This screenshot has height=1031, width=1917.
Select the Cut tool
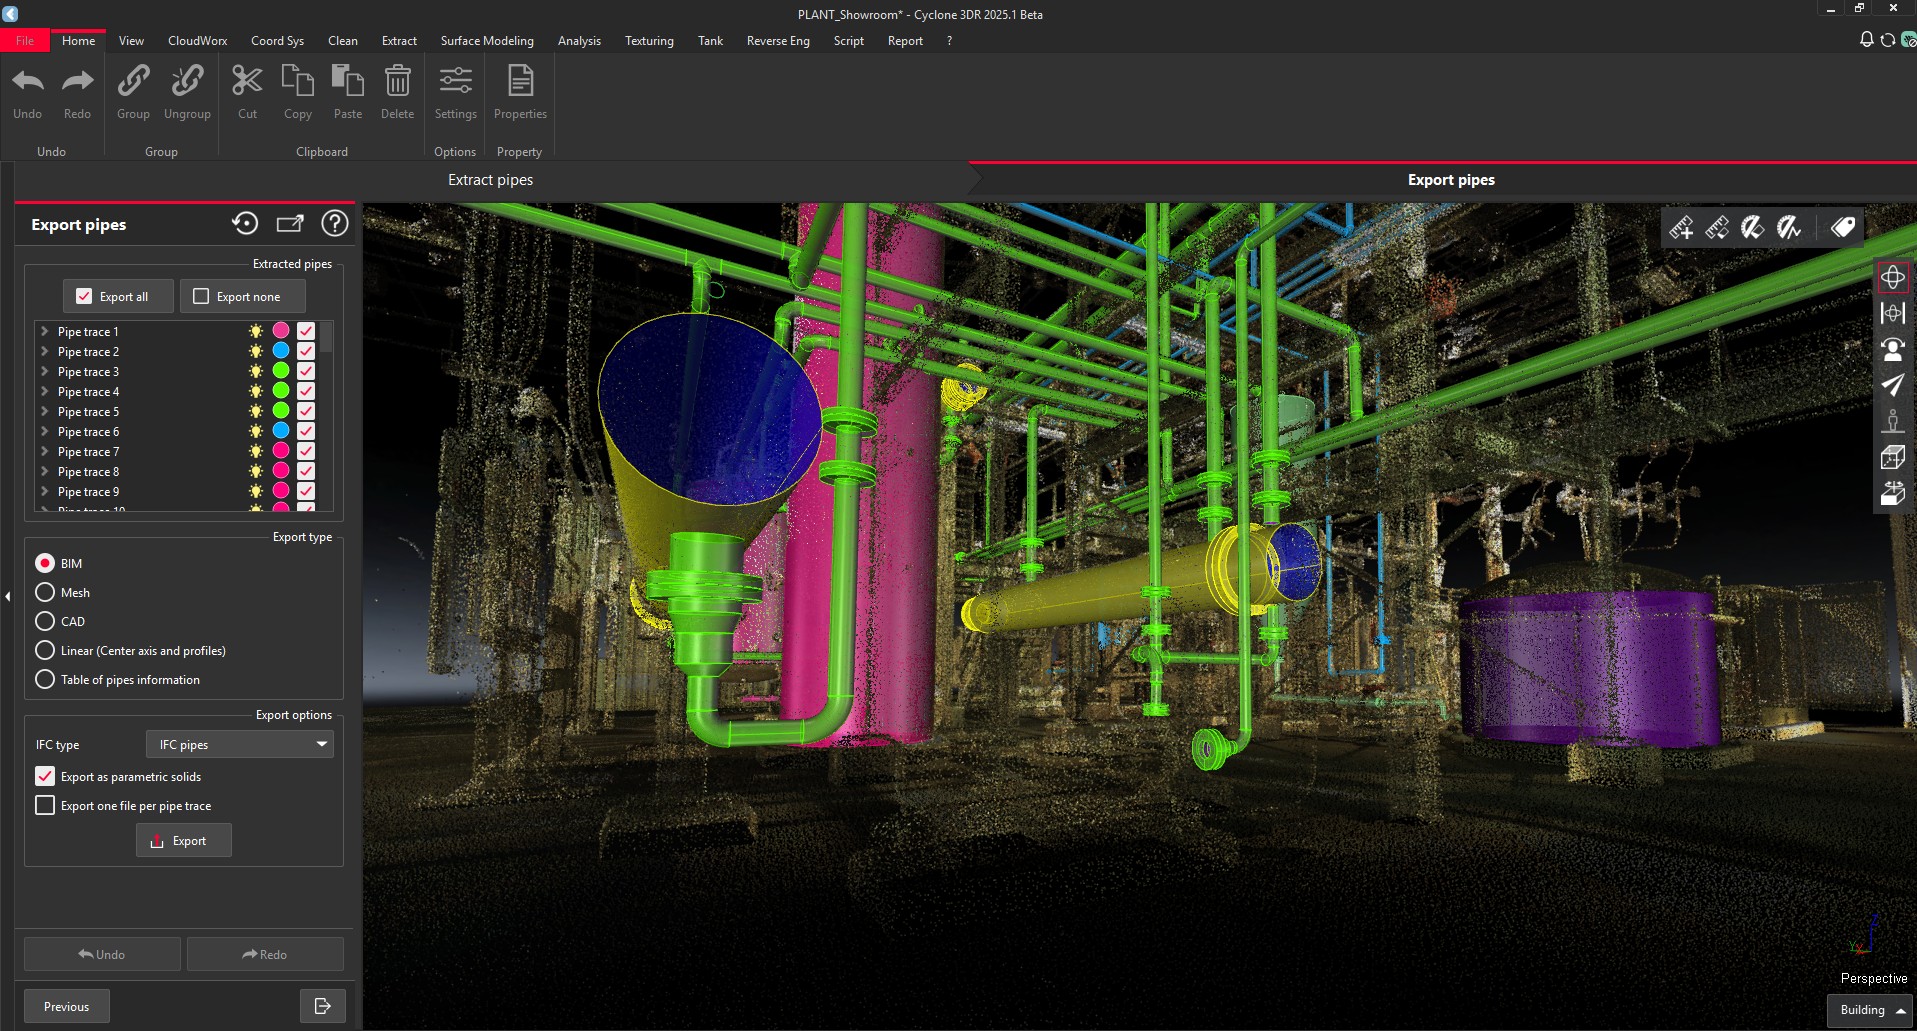[x=246, y=90]
